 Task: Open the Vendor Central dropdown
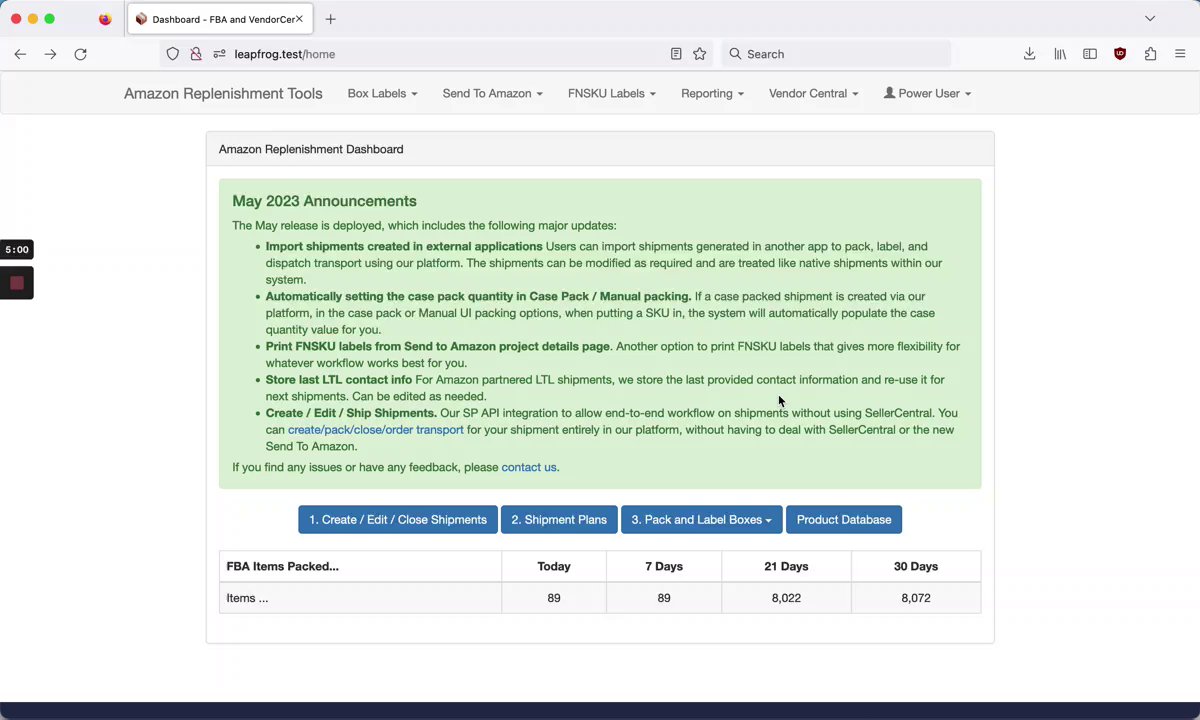tap(813, 93)
